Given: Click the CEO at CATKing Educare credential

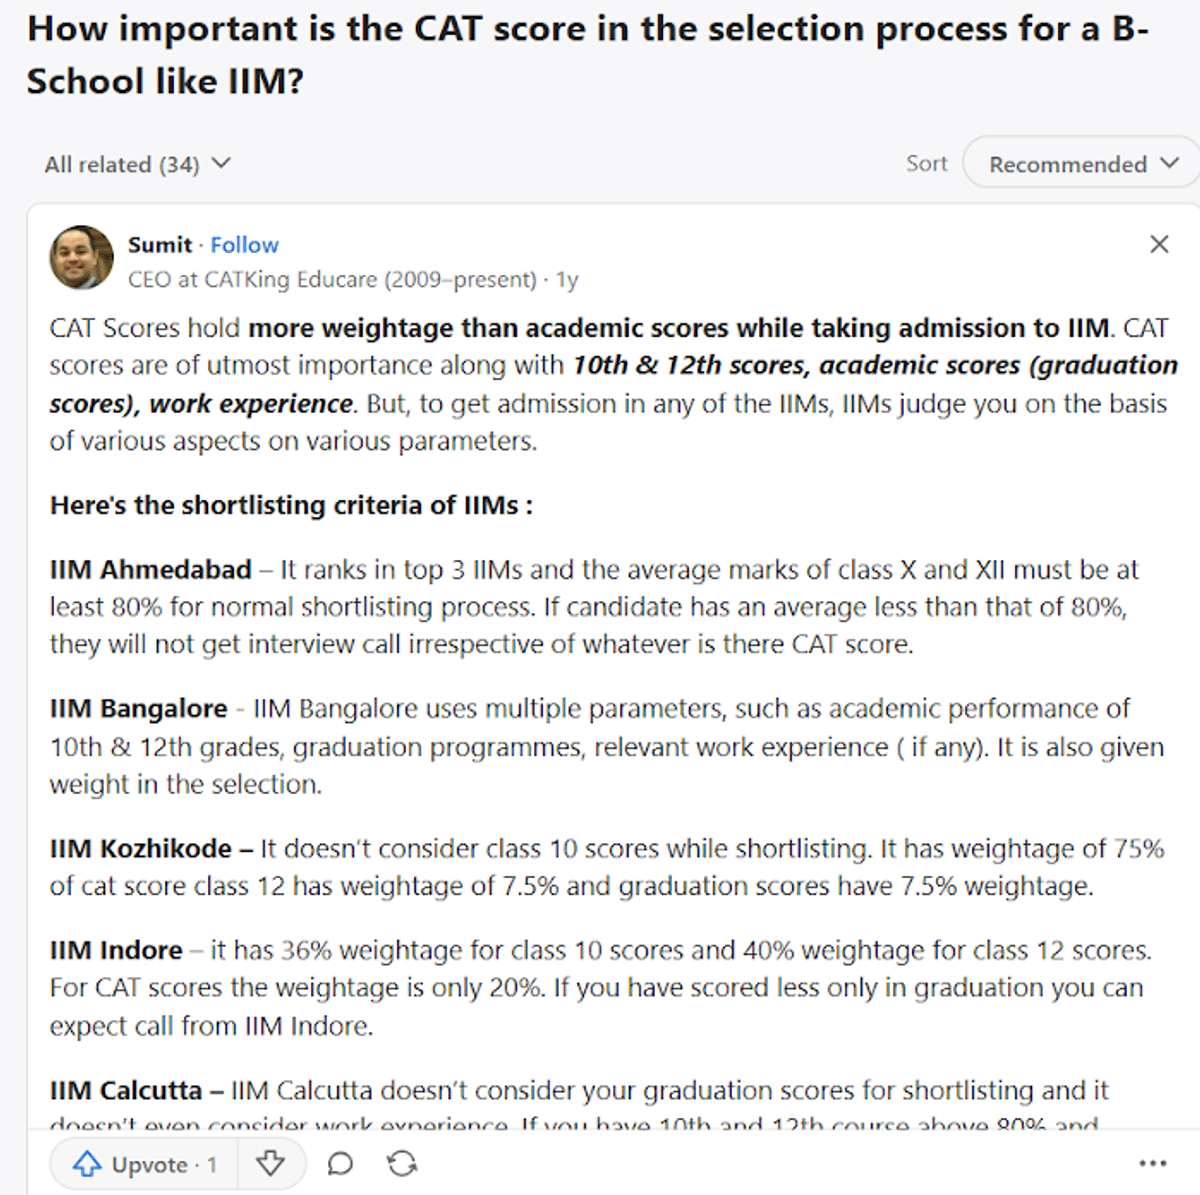Looking at the screenshot, I should click(x=332, y=280).
